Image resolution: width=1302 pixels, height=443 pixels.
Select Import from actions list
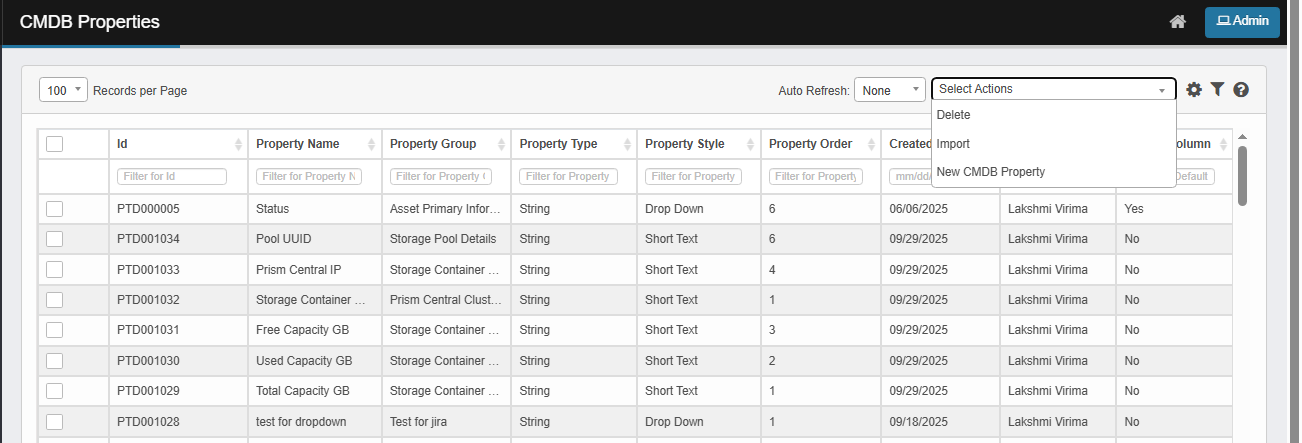point(953,144)
